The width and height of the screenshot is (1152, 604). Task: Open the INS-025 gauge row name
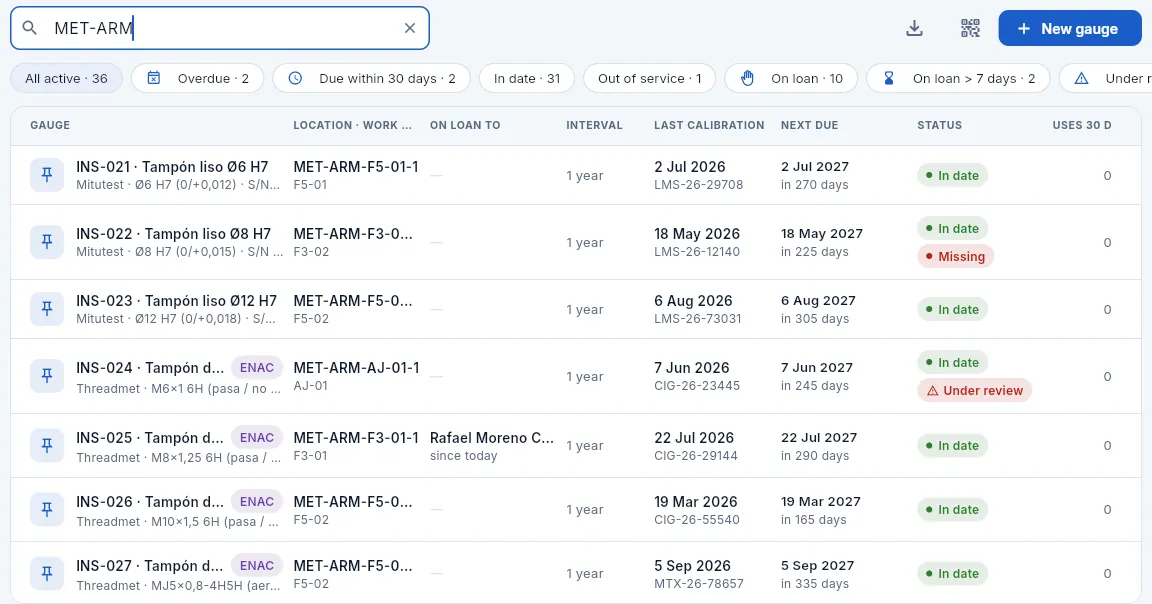click(150, 438)
